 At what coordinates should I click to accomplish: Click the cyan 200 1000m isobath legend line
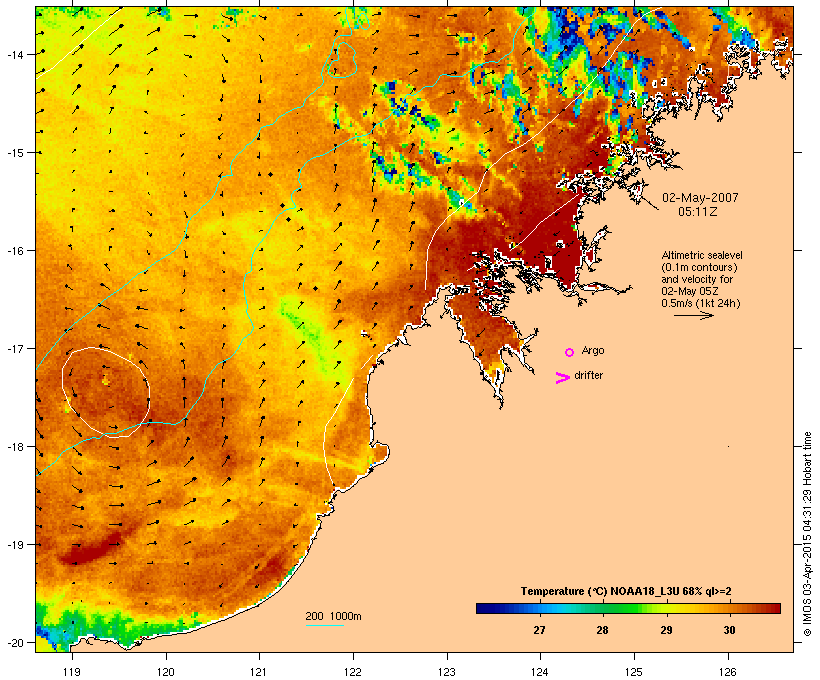coord(324,625)
